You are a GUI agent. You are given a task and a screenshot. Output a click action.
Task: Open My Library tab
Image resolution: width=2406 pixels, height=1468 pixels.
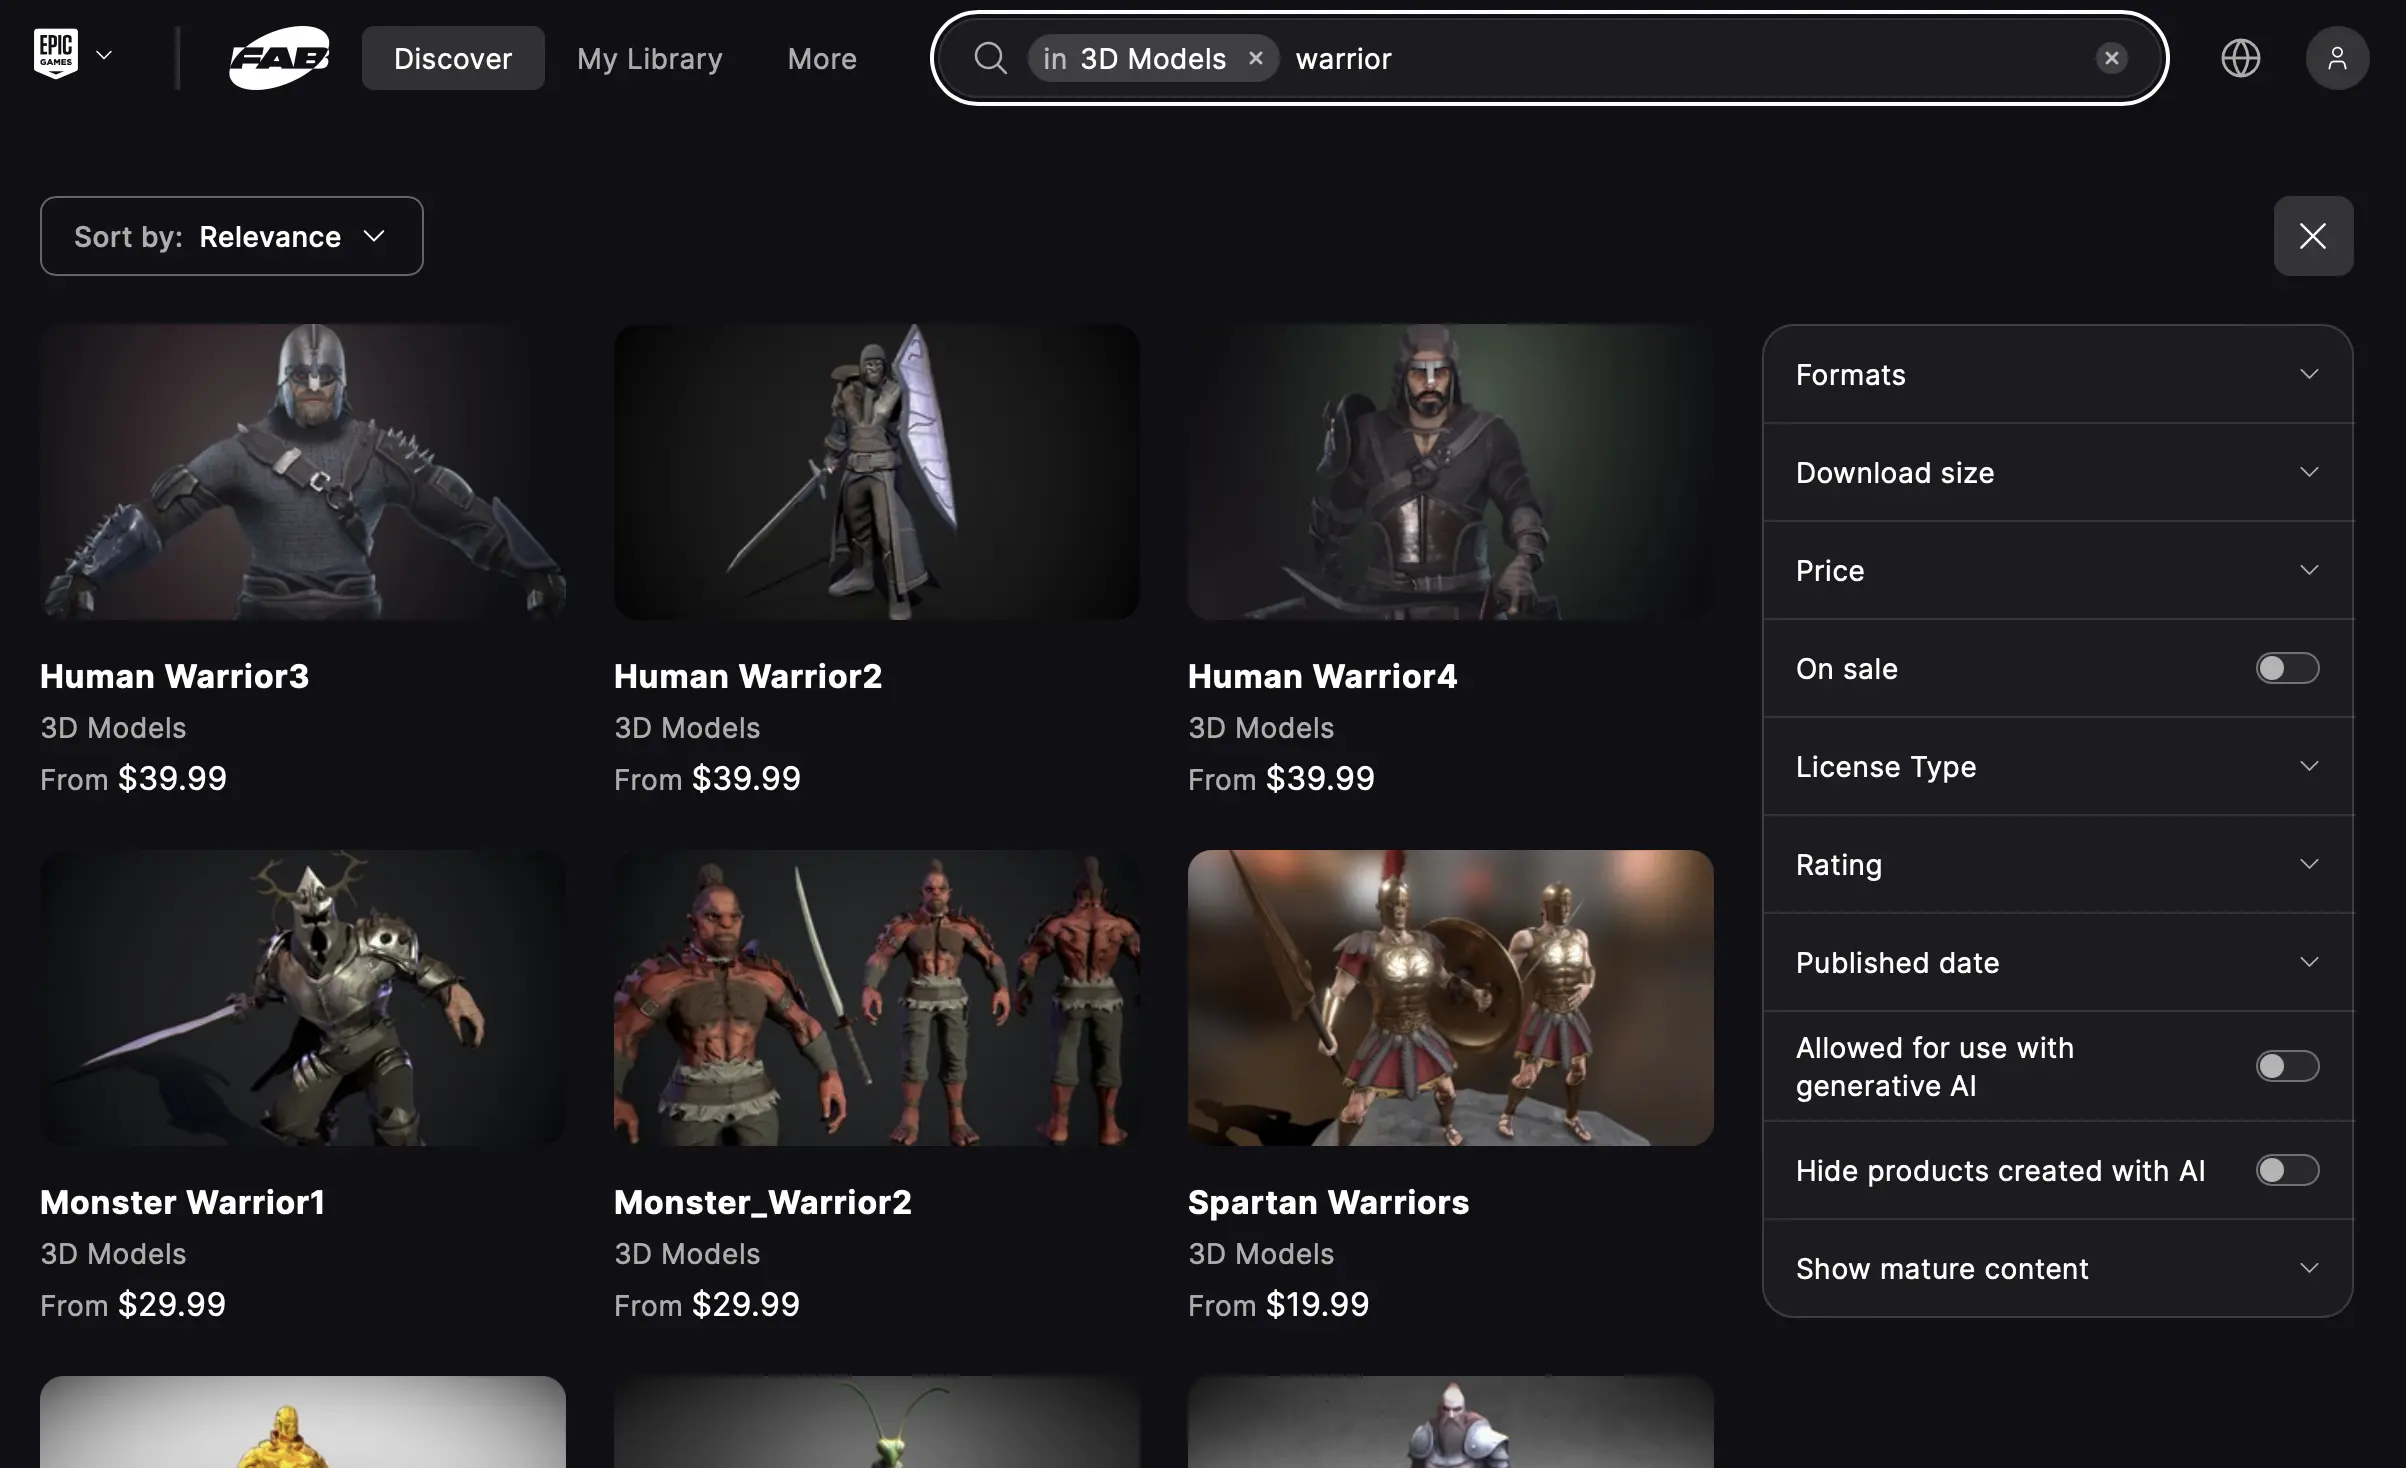pos(650,57)
